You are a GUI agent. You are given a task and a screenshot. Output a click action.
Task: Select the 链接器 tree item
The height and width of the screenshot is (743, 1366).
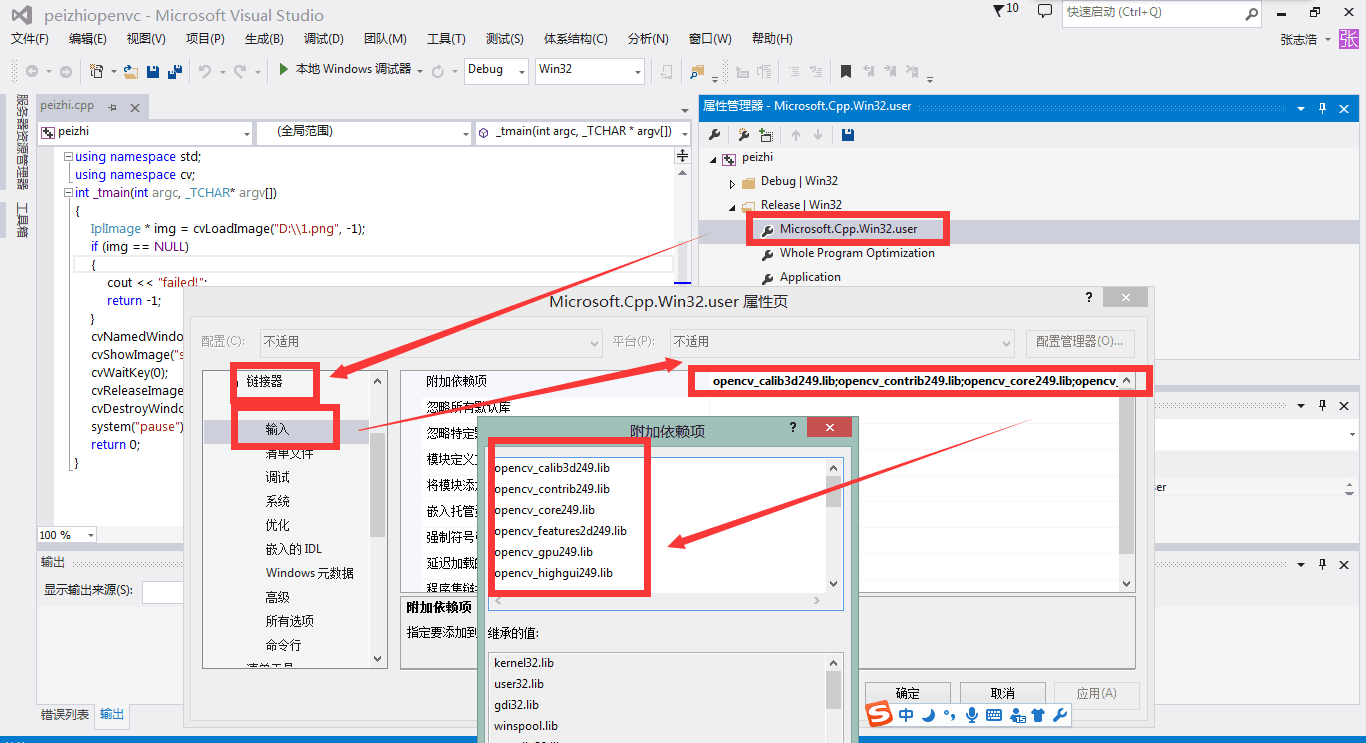point(265,381)
